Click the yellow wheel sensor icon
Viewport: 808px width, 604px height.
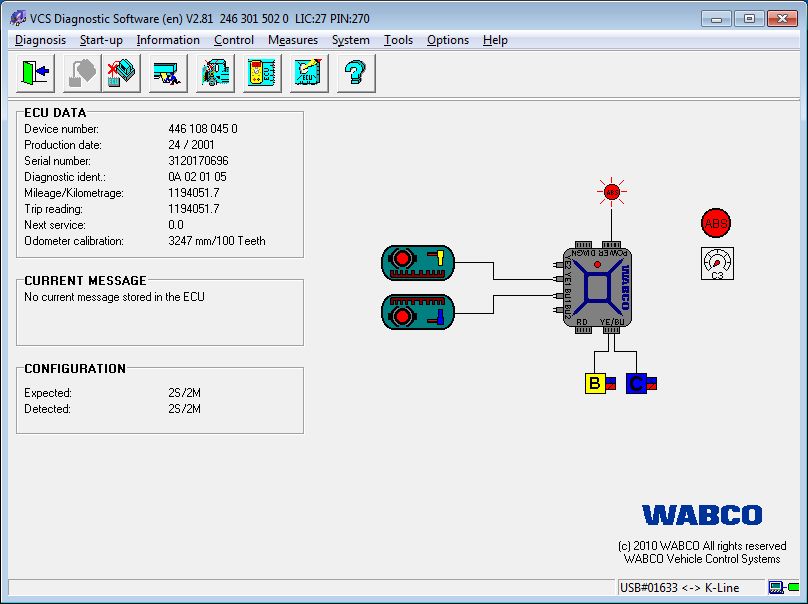click(x=418, y=263)
